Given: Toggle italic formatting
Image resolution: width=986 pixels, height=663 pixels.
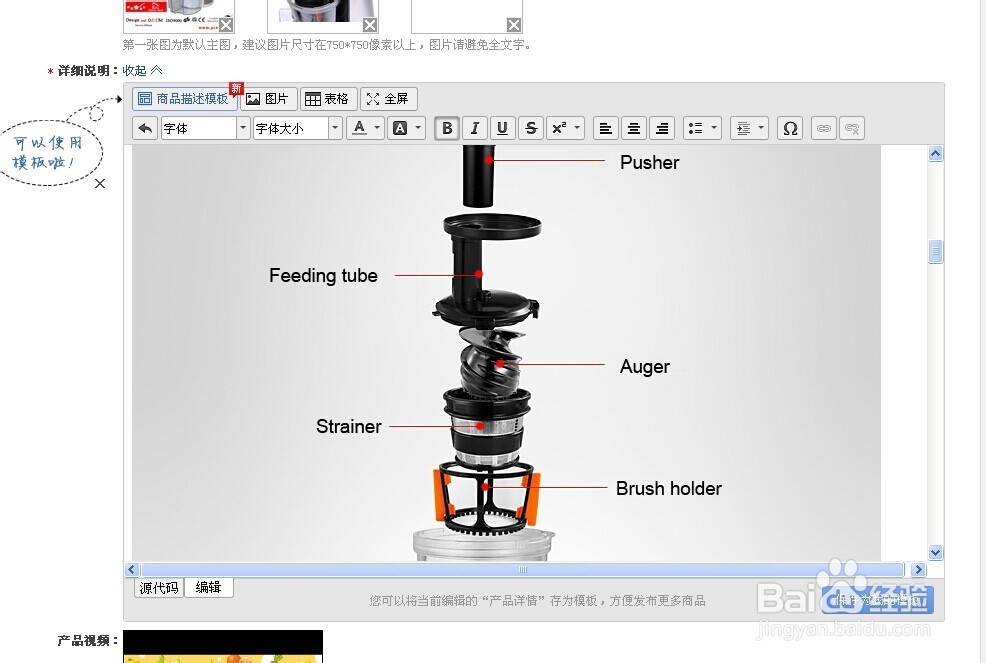Looking at the screenshot, I should pos(475,128).
